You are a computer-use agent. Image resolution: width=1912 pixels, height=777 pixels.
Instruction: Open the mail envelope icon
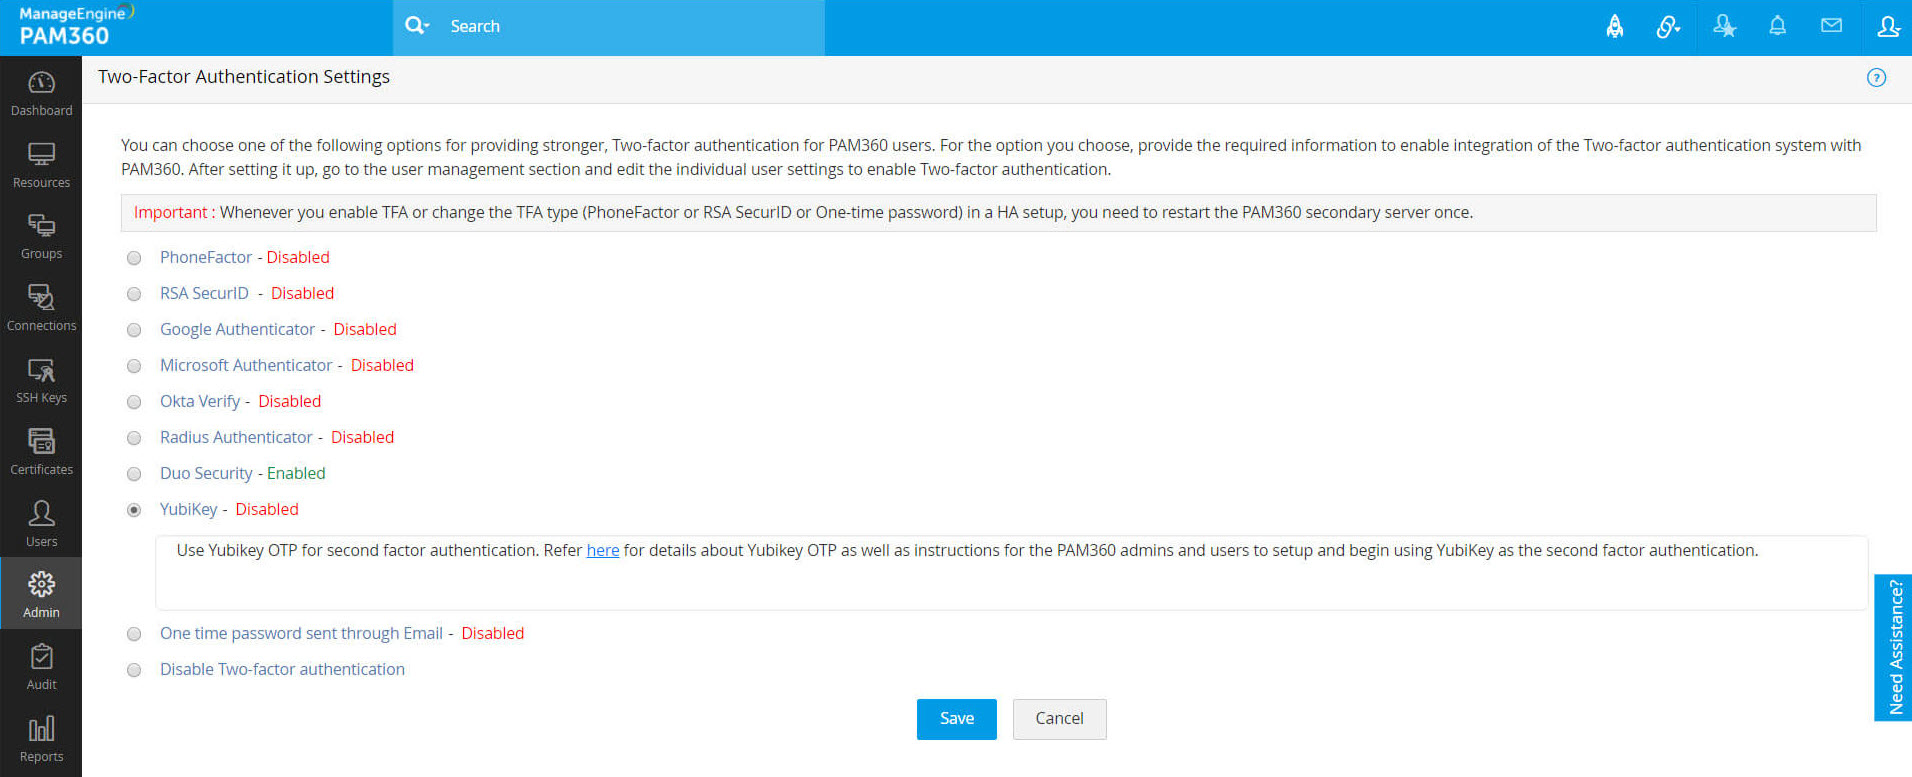1831,26
